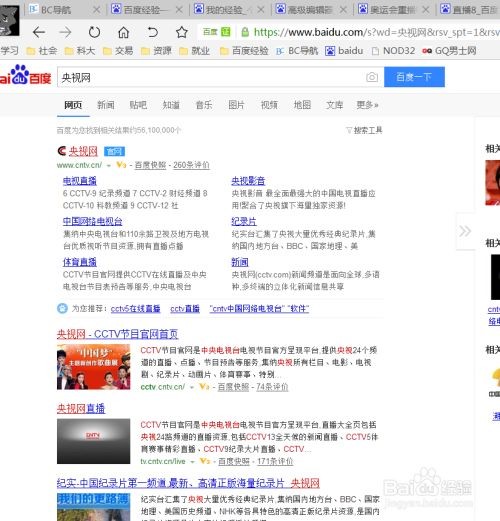500x521 pixels.
Task: Click the 中国梦 result thumbnail
Action: pyautogui.click(x=93, y=367)
